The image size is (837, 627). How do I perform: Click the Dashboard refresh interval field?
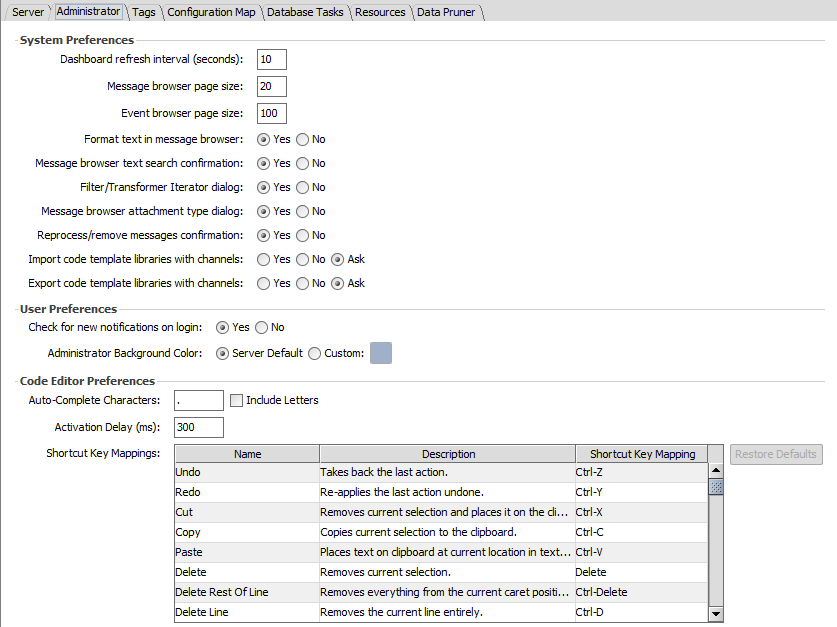(271, 59)
